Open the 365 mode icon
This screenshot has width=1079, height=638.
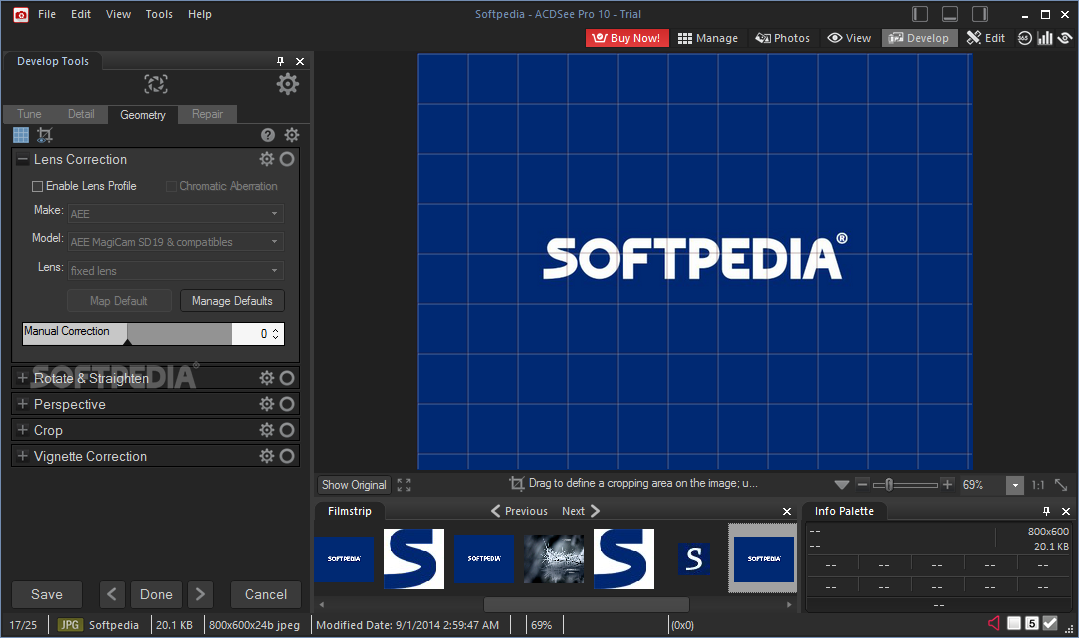coord(1025,38)
